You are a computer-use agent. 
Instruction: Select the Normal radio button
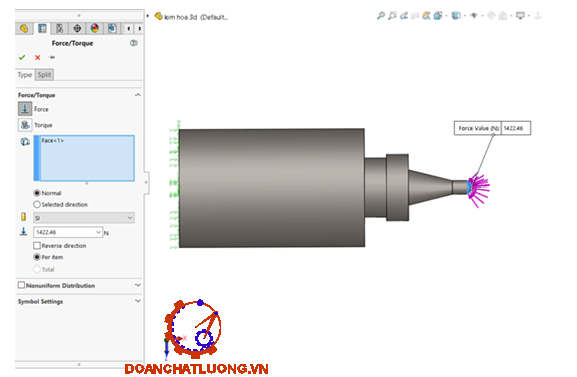coord(37,193)
